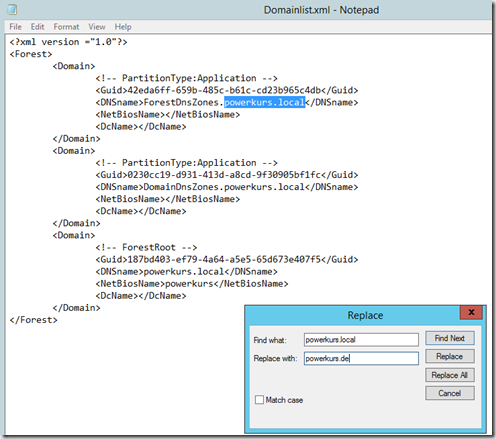The height and width of the screenshot is (439, 496).
Task: Open the Help menu
Action: tap(123, 27)
